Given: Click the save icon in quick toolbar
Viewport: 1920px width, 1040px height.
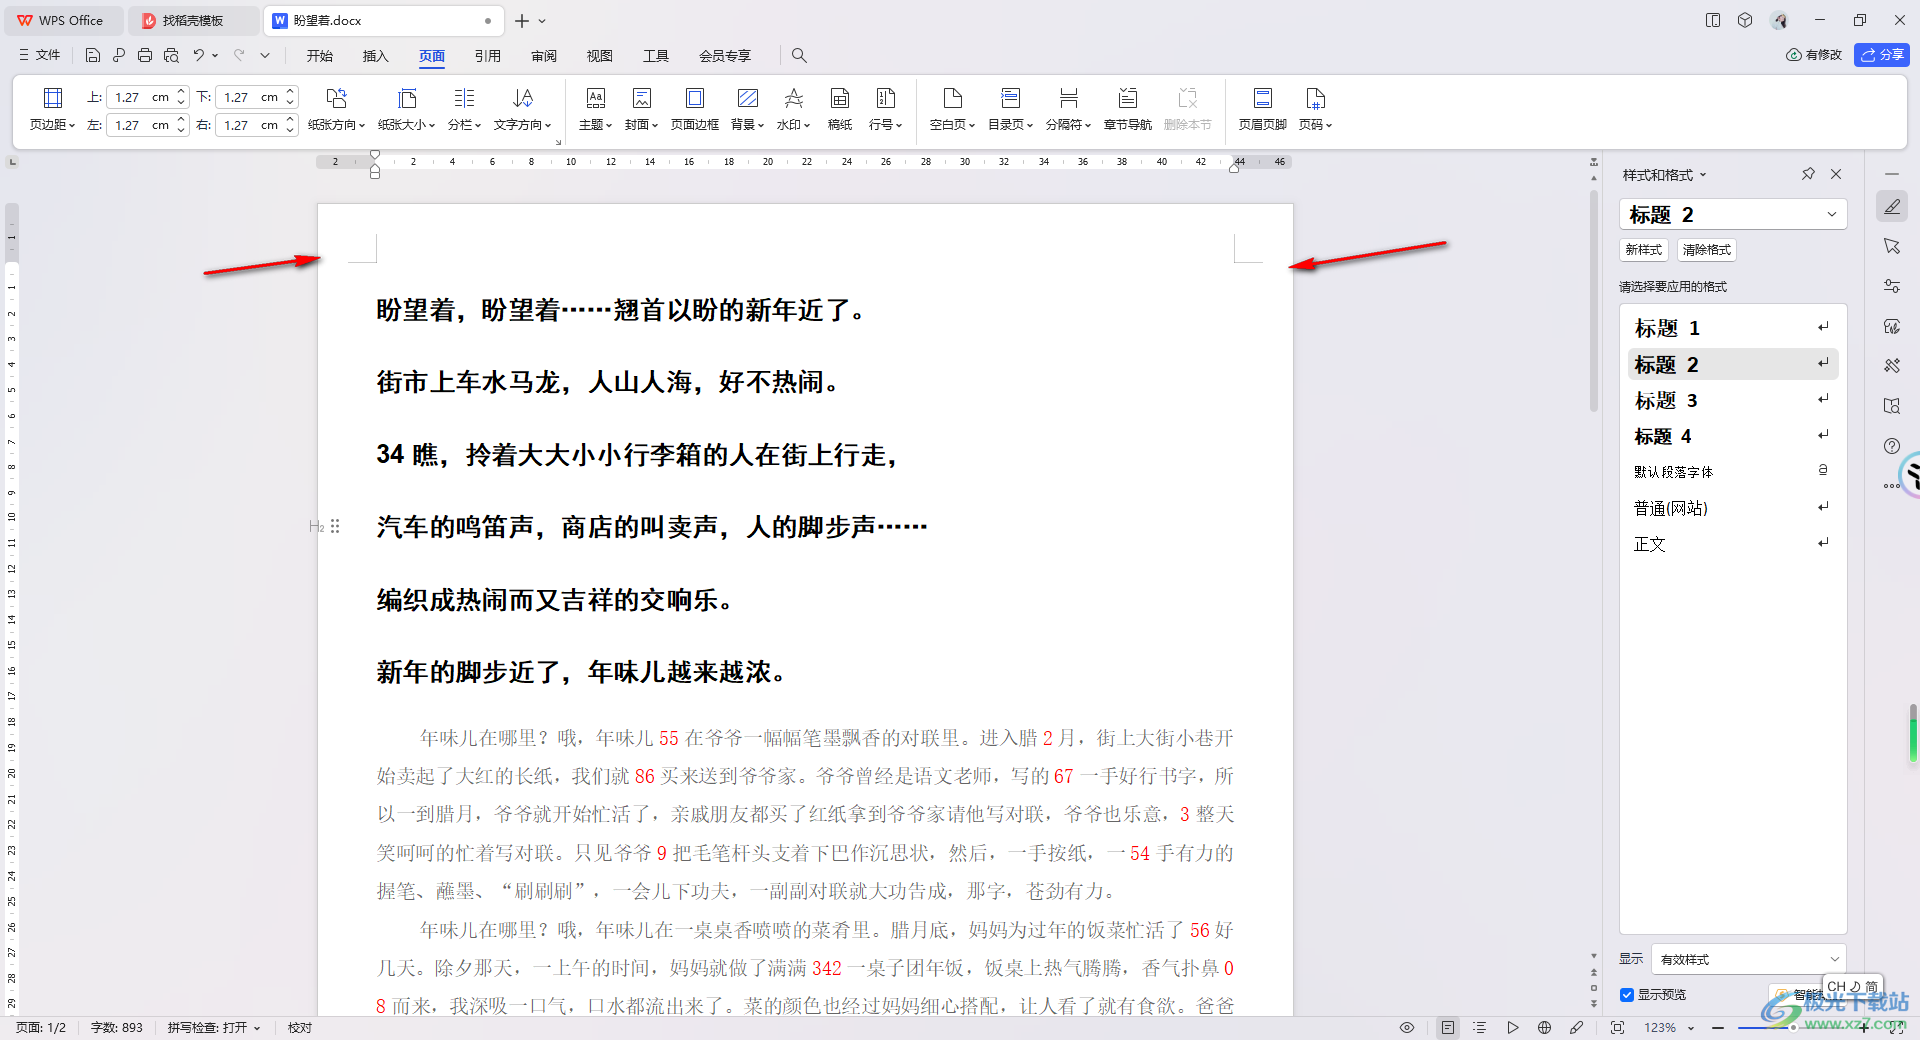Looking at the screenshot, I should point(93,55).
